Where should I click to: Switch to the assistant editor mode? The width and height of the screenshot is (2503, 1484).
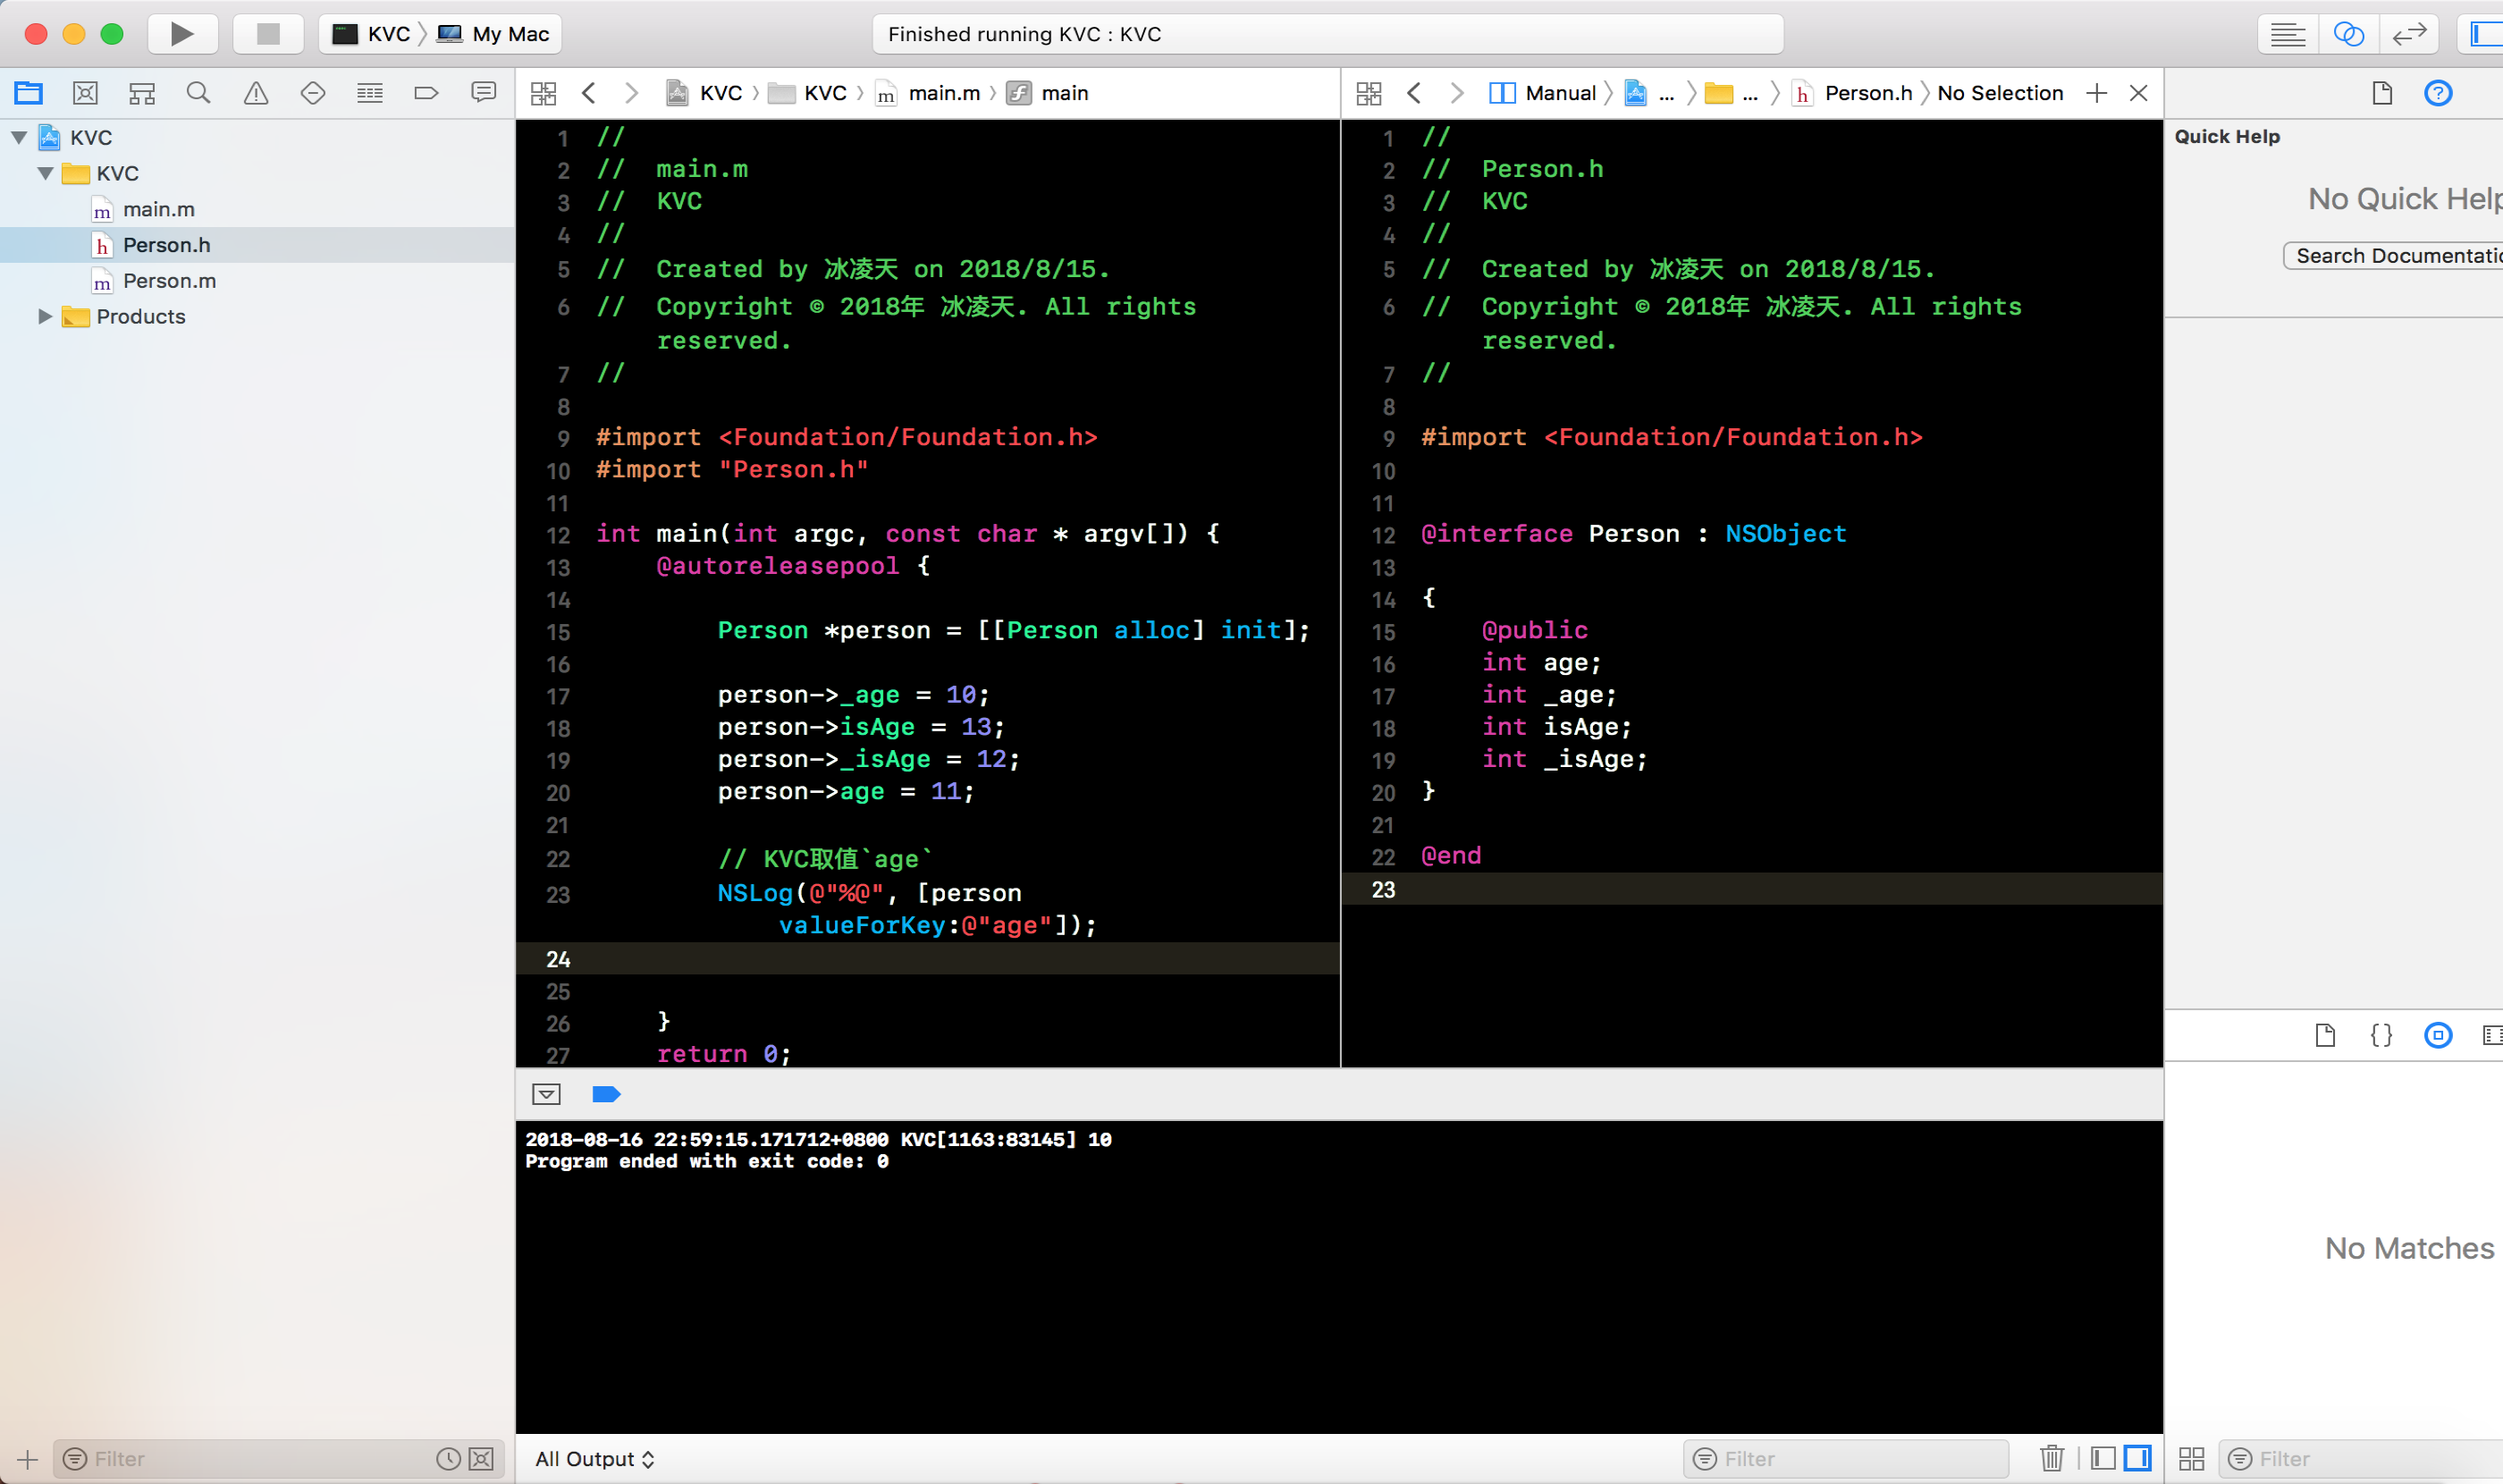[x=2348, y=34]
